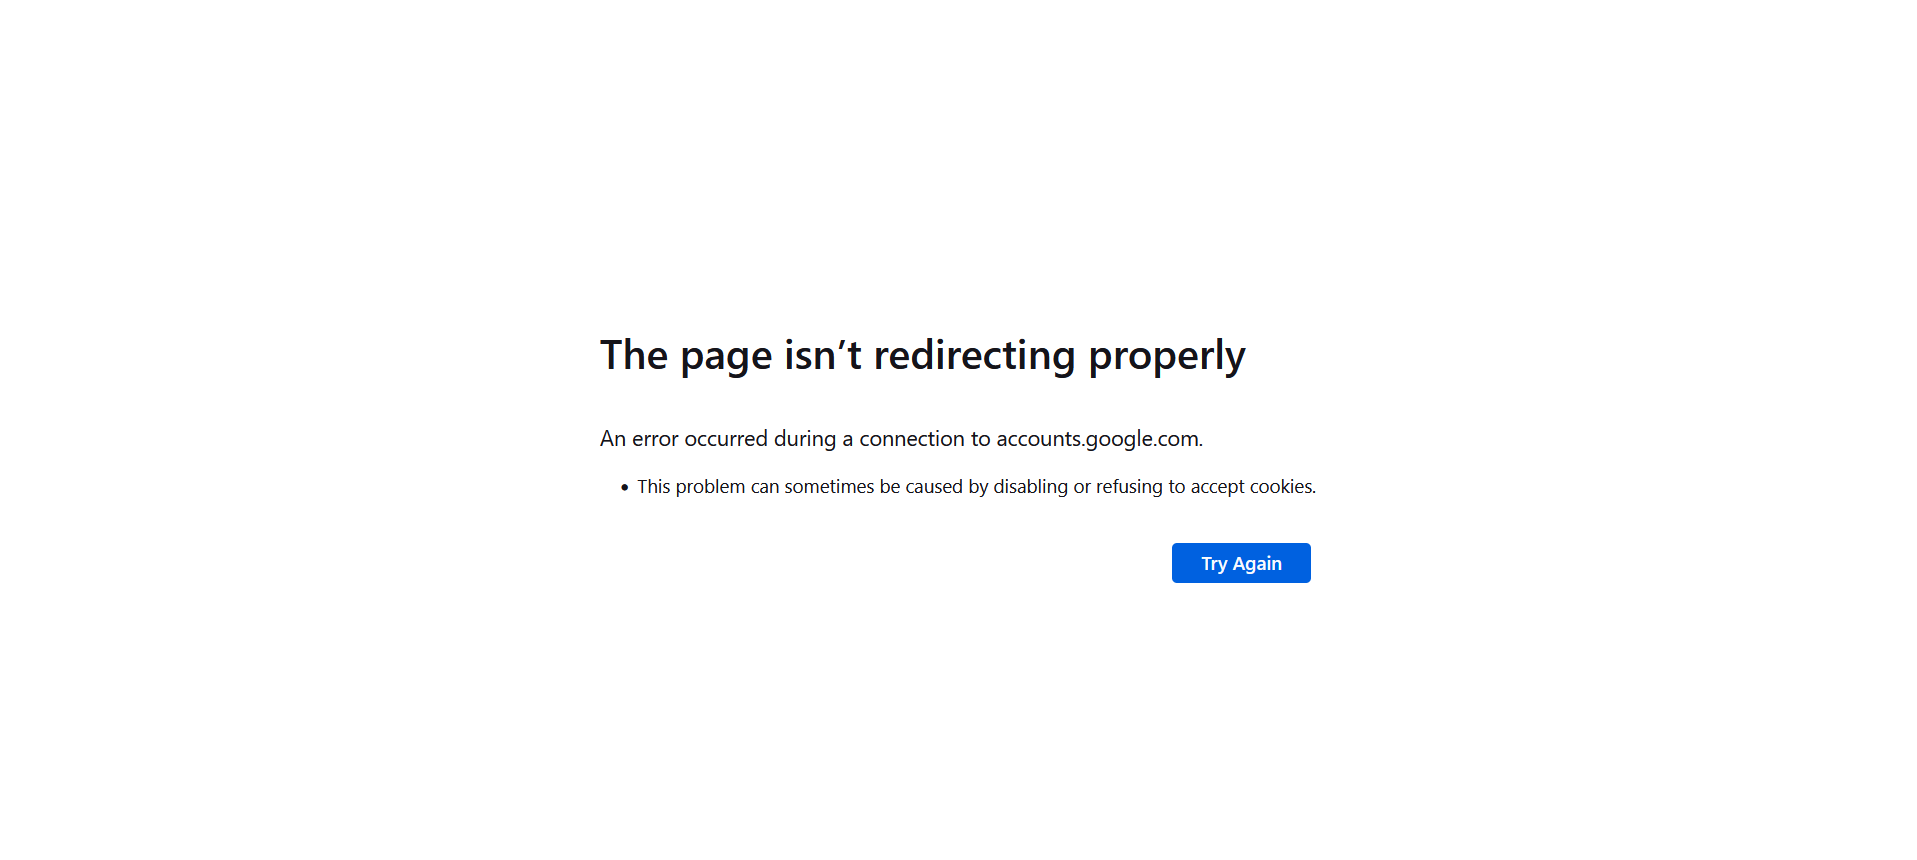The height and width of the screenshot is (860, 1917).
Task: Click the word 'connection' in the error message
Action: [x=911, y=439]
